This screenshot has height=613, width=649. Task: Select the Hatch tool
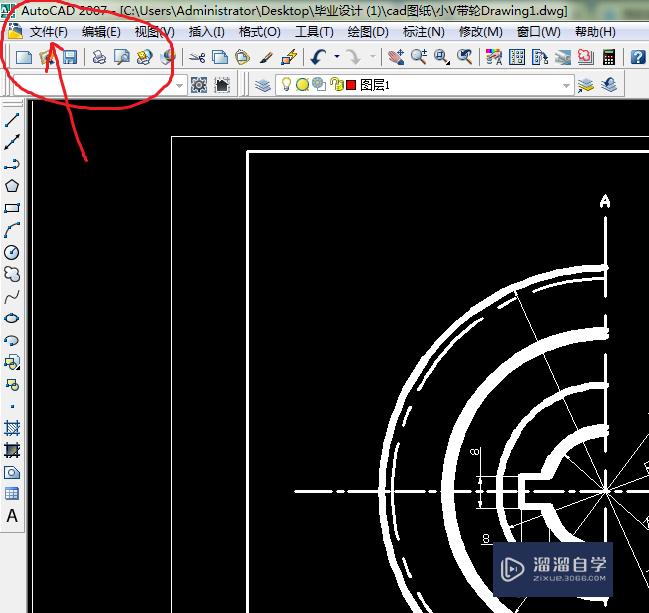point(12,428)
